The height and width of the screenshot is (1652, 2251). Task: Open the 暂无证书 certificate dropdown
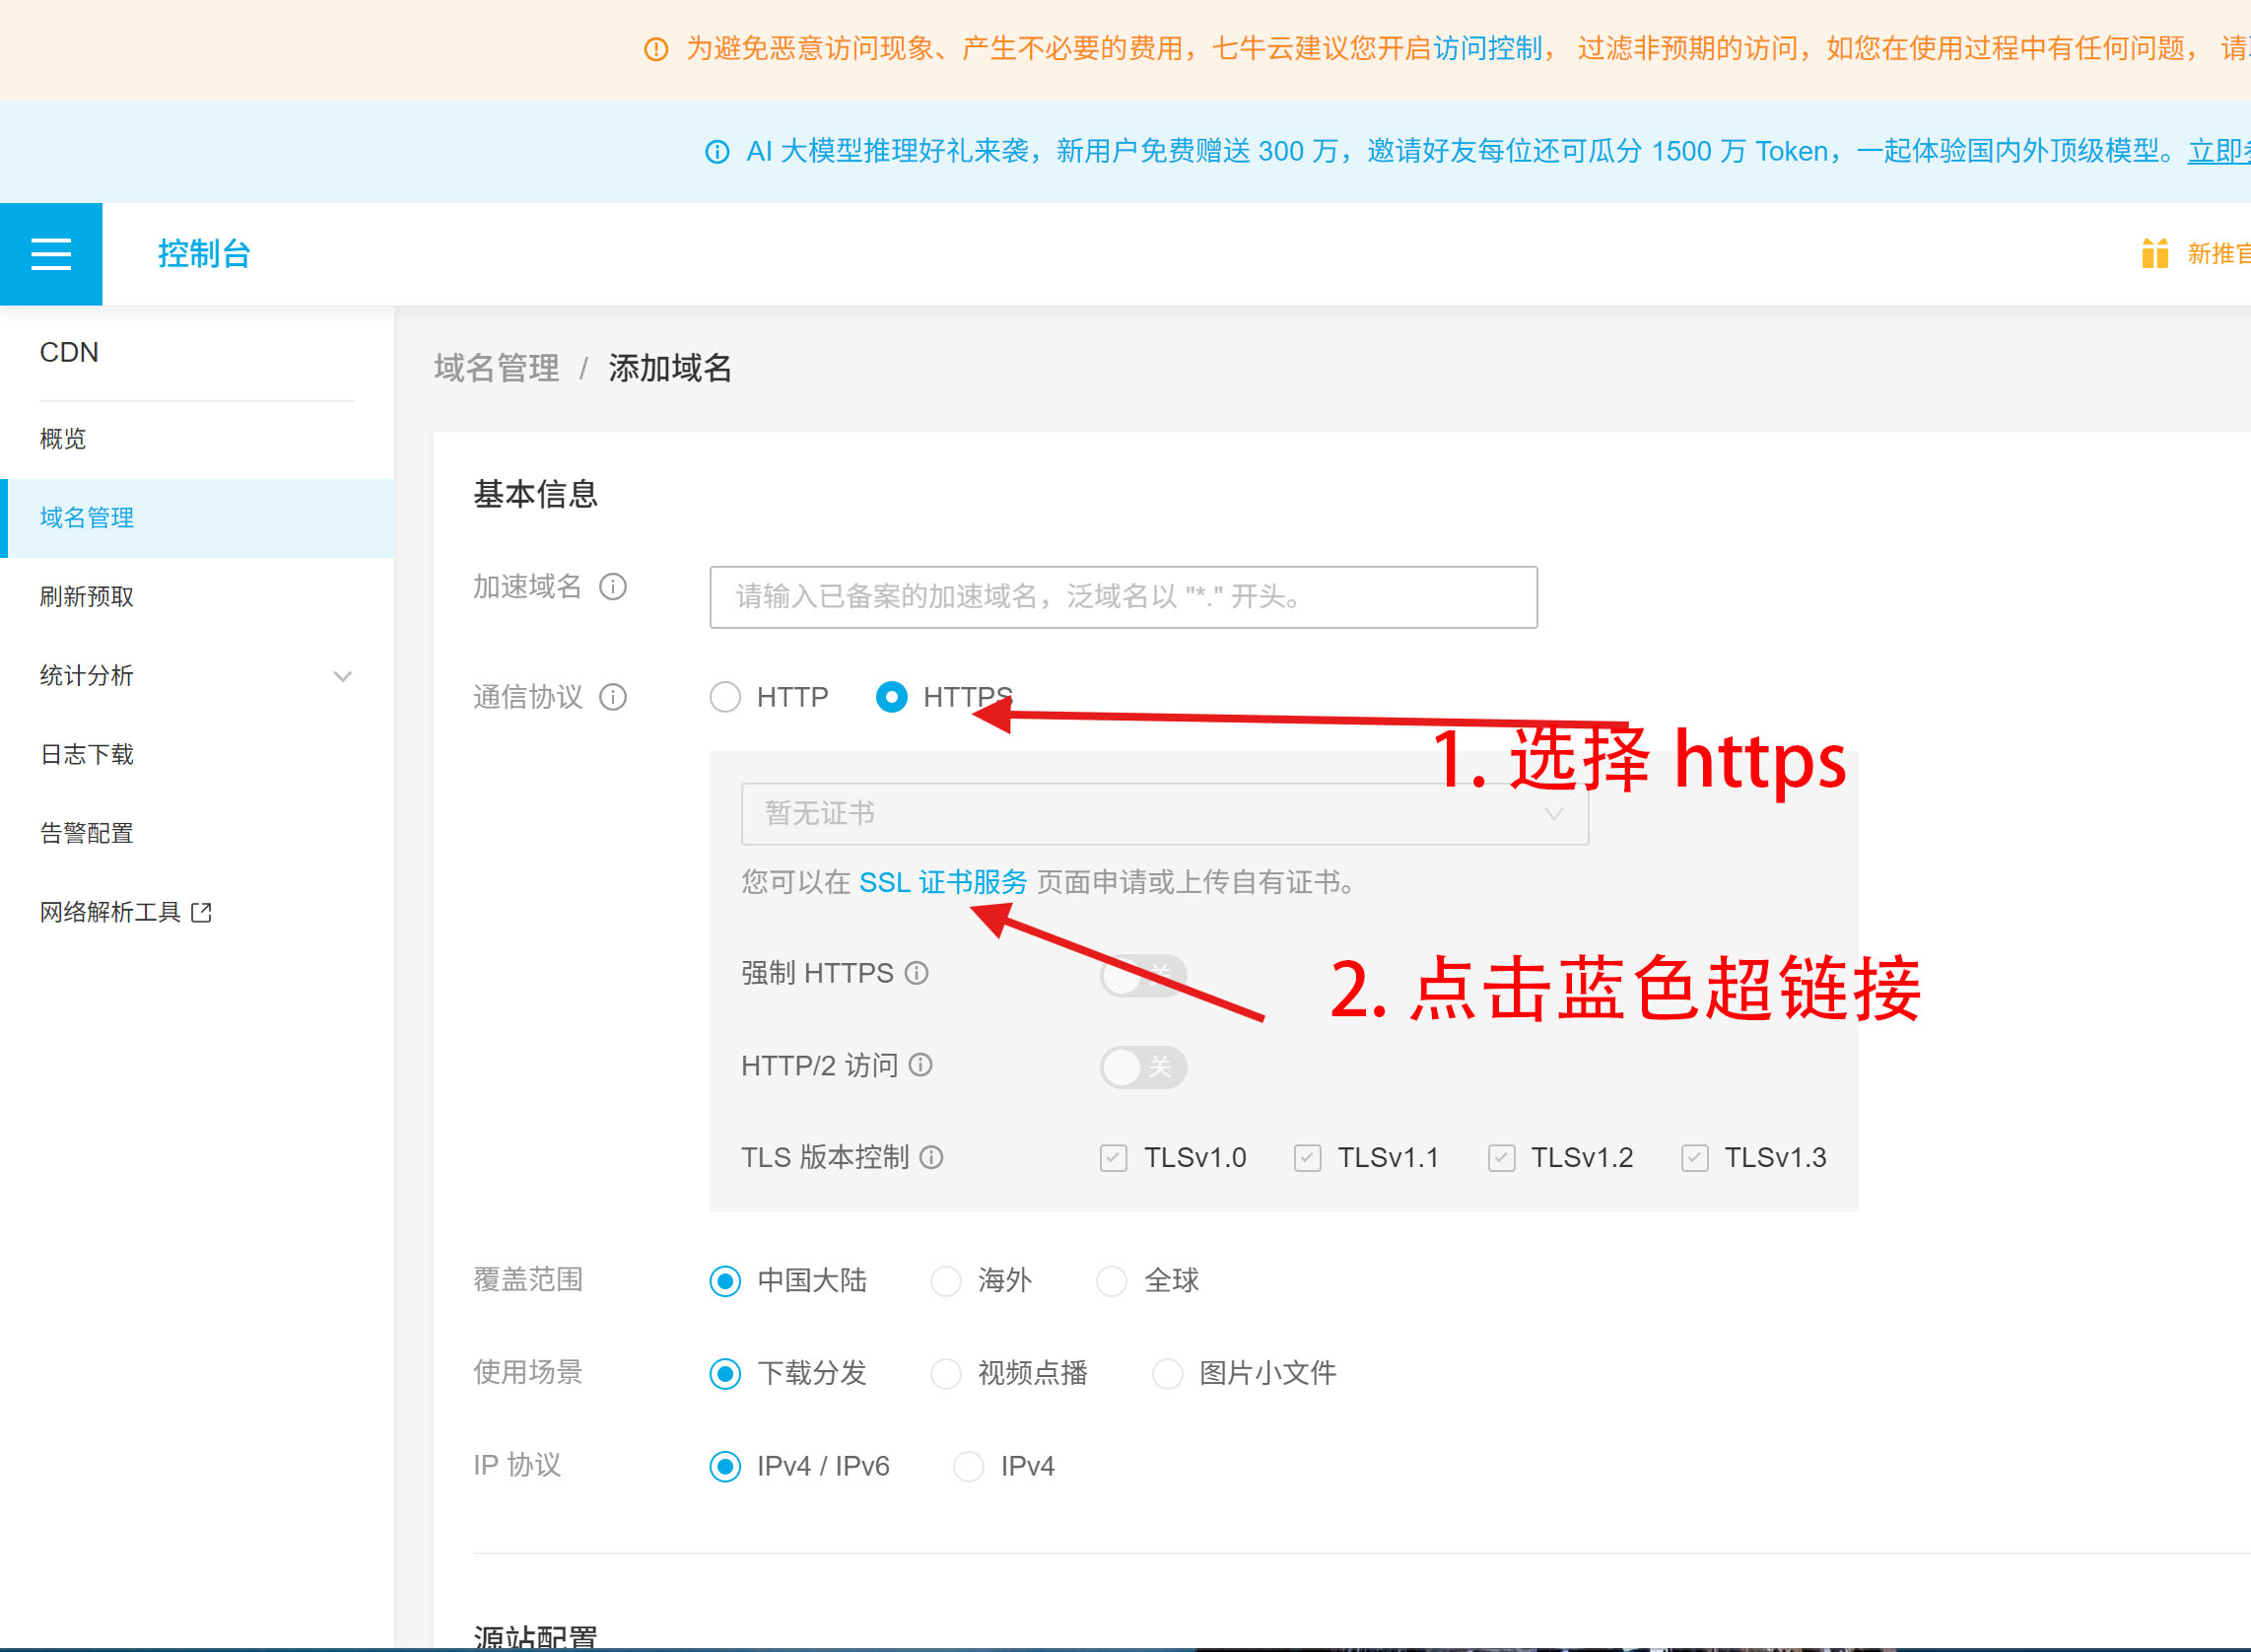tap(1164, 814)
